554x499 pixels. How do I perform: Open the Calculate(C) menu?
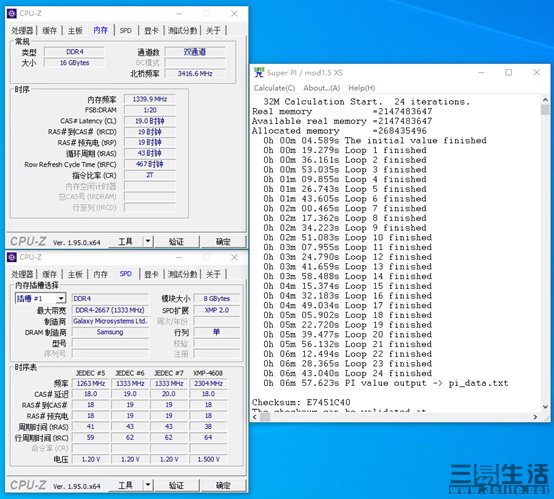274,88
